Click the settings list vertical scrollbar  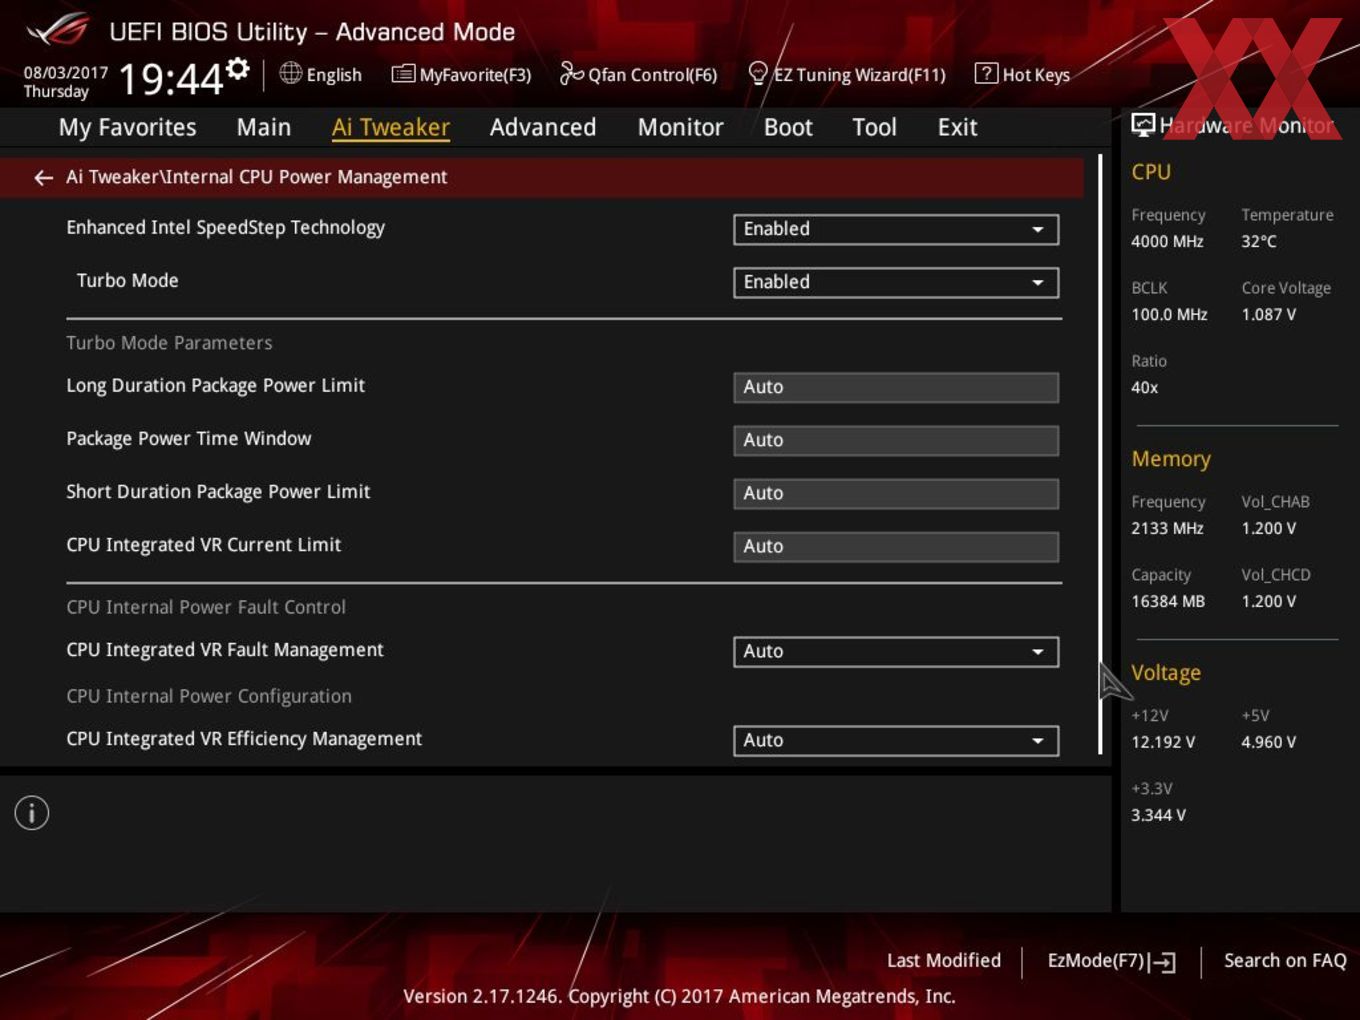pyautogui.click(x=1100, y=455)
